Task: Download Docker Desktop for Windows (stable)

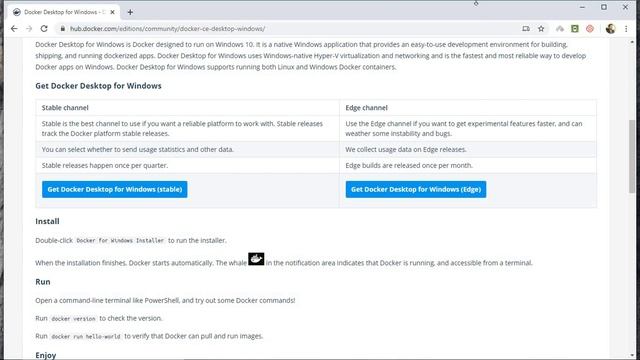Action: click(115, 189)
